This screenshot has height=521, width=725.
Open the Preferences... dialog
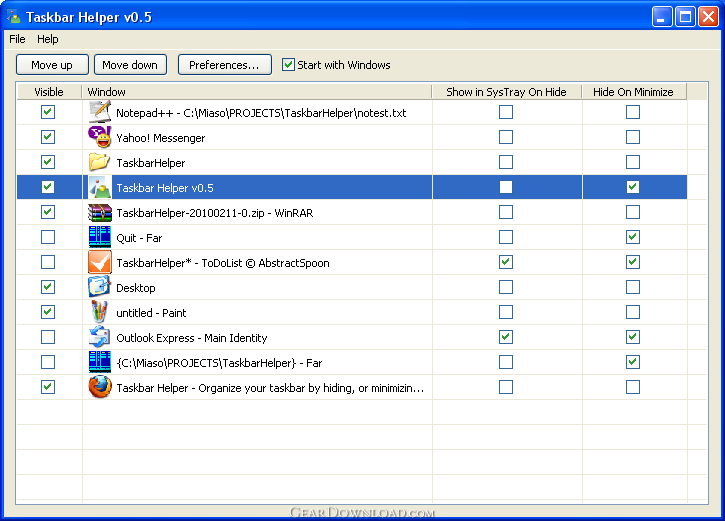pyautogui.click(x=224, y=65)
